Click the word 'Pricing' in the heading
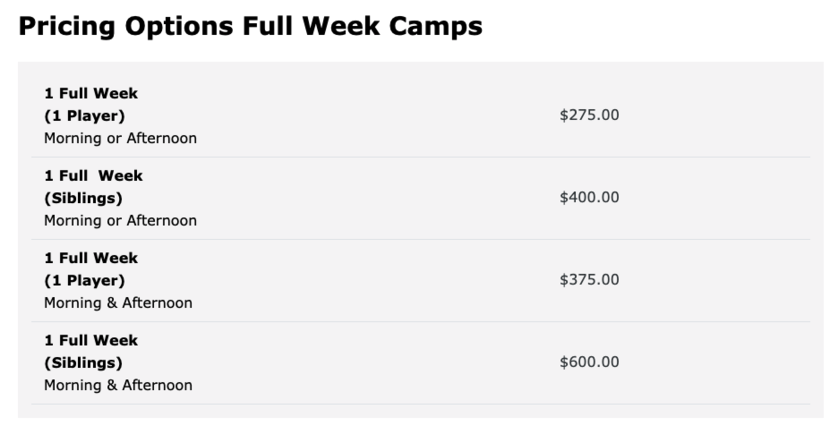 [67, 26]
